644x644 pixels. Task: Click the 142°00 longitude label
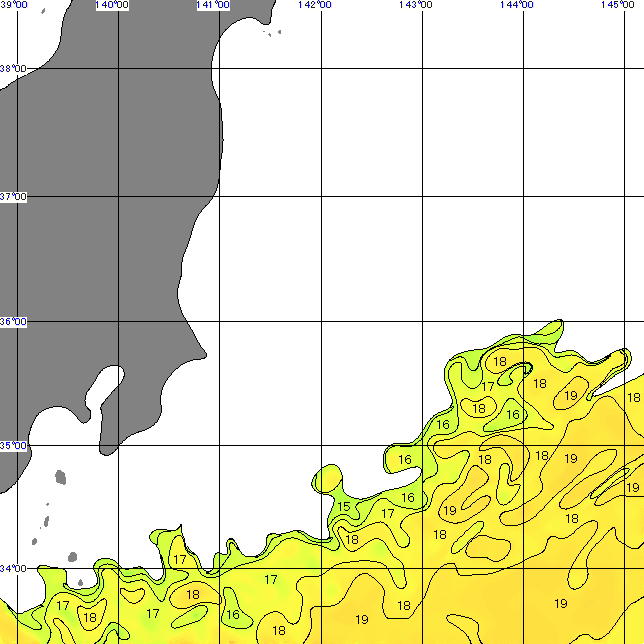coord(314,5)
